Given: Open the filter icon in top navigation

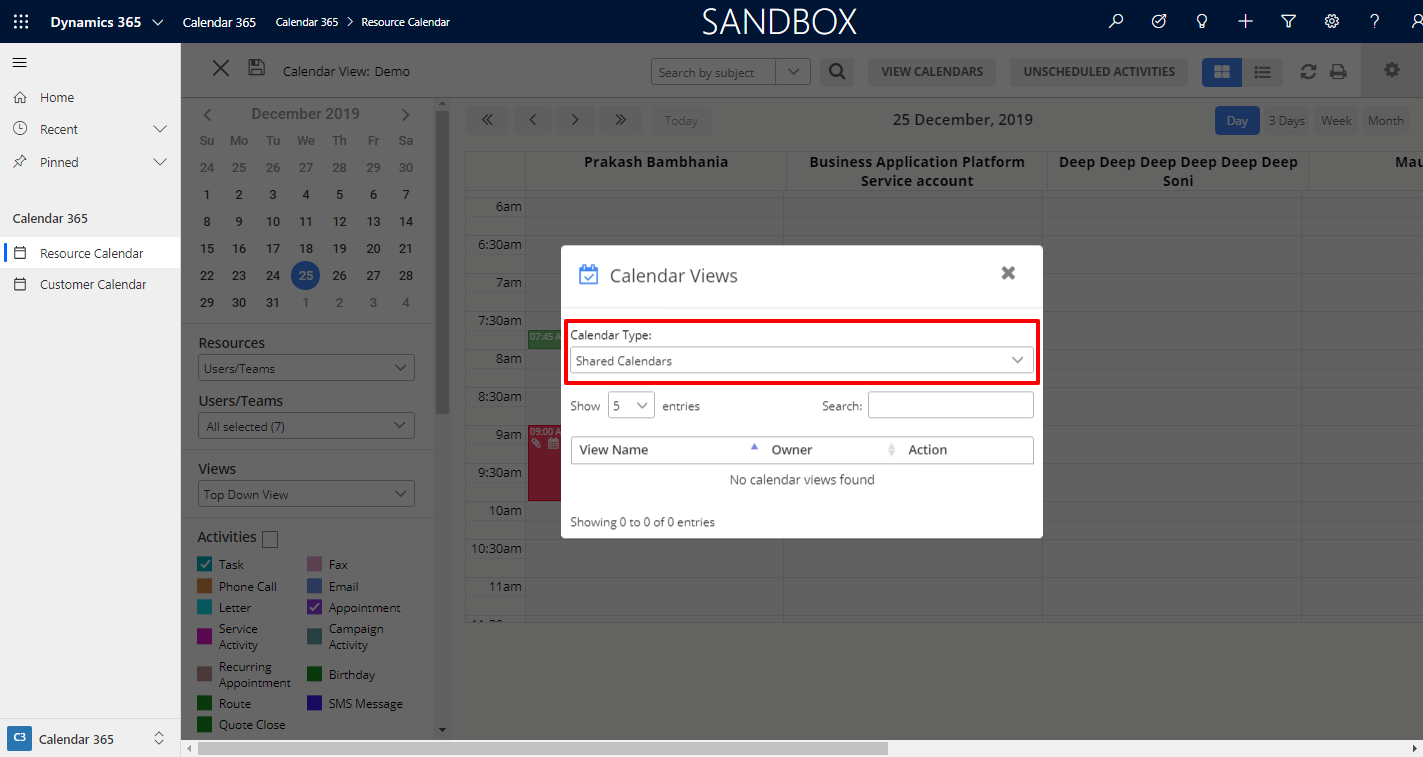Looking at the screenshot, I should 1288,20.
